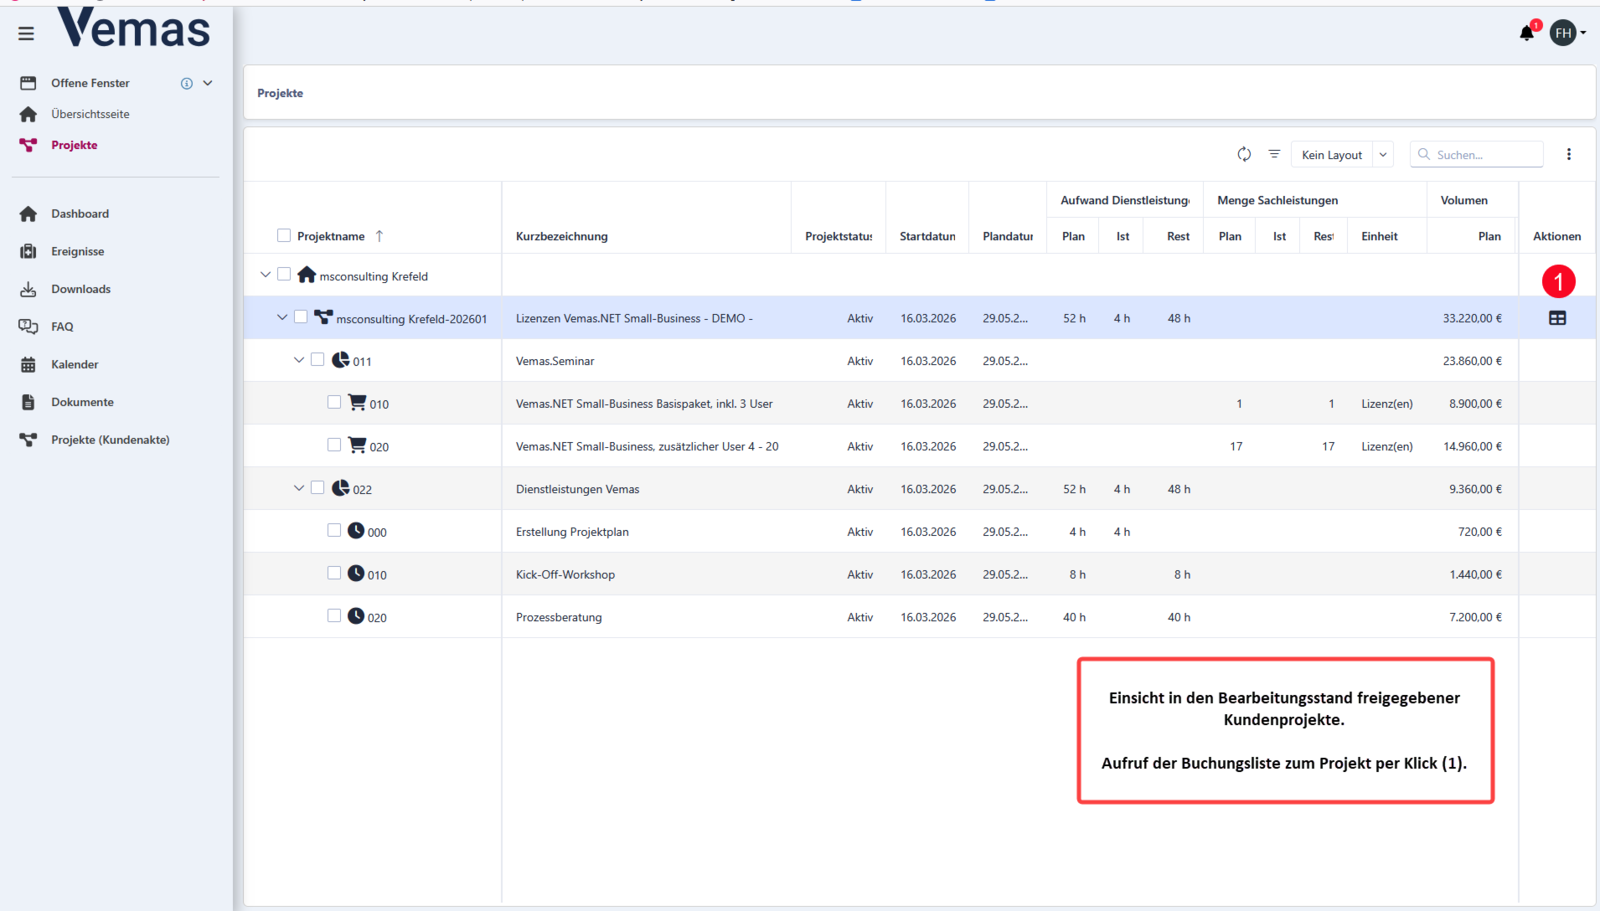The width and height of the screenshot is (1600, 911).
Task: Sort by the Einheit column header
Action: click(1379, 237)
